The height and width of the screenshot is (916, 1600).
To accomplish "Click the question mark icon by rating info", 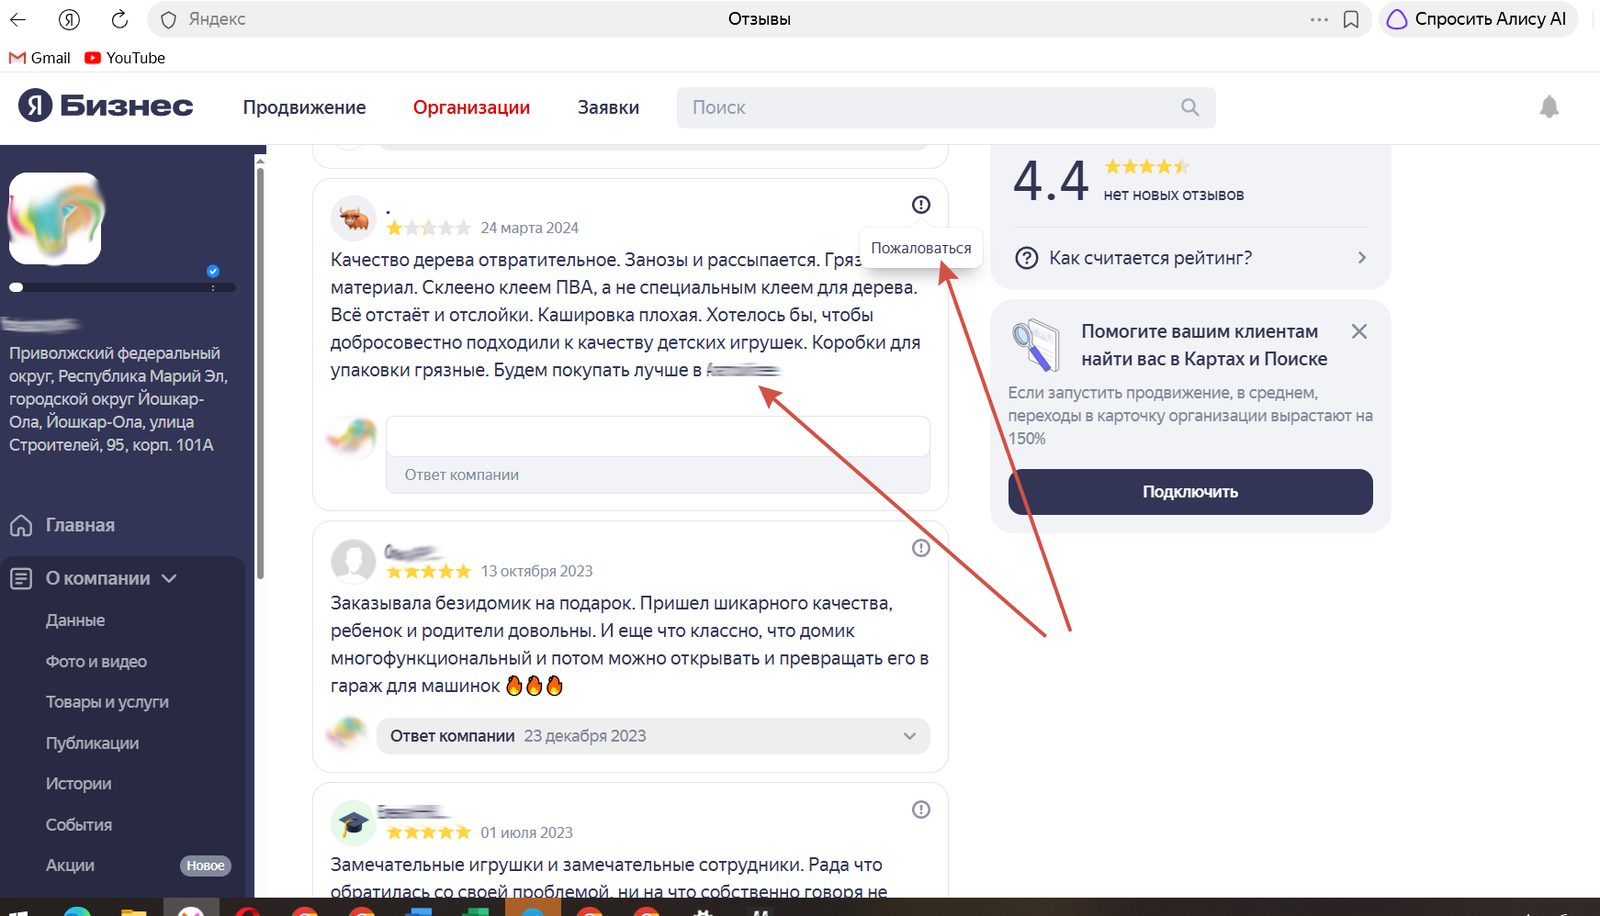I will tap(1026, 258).
